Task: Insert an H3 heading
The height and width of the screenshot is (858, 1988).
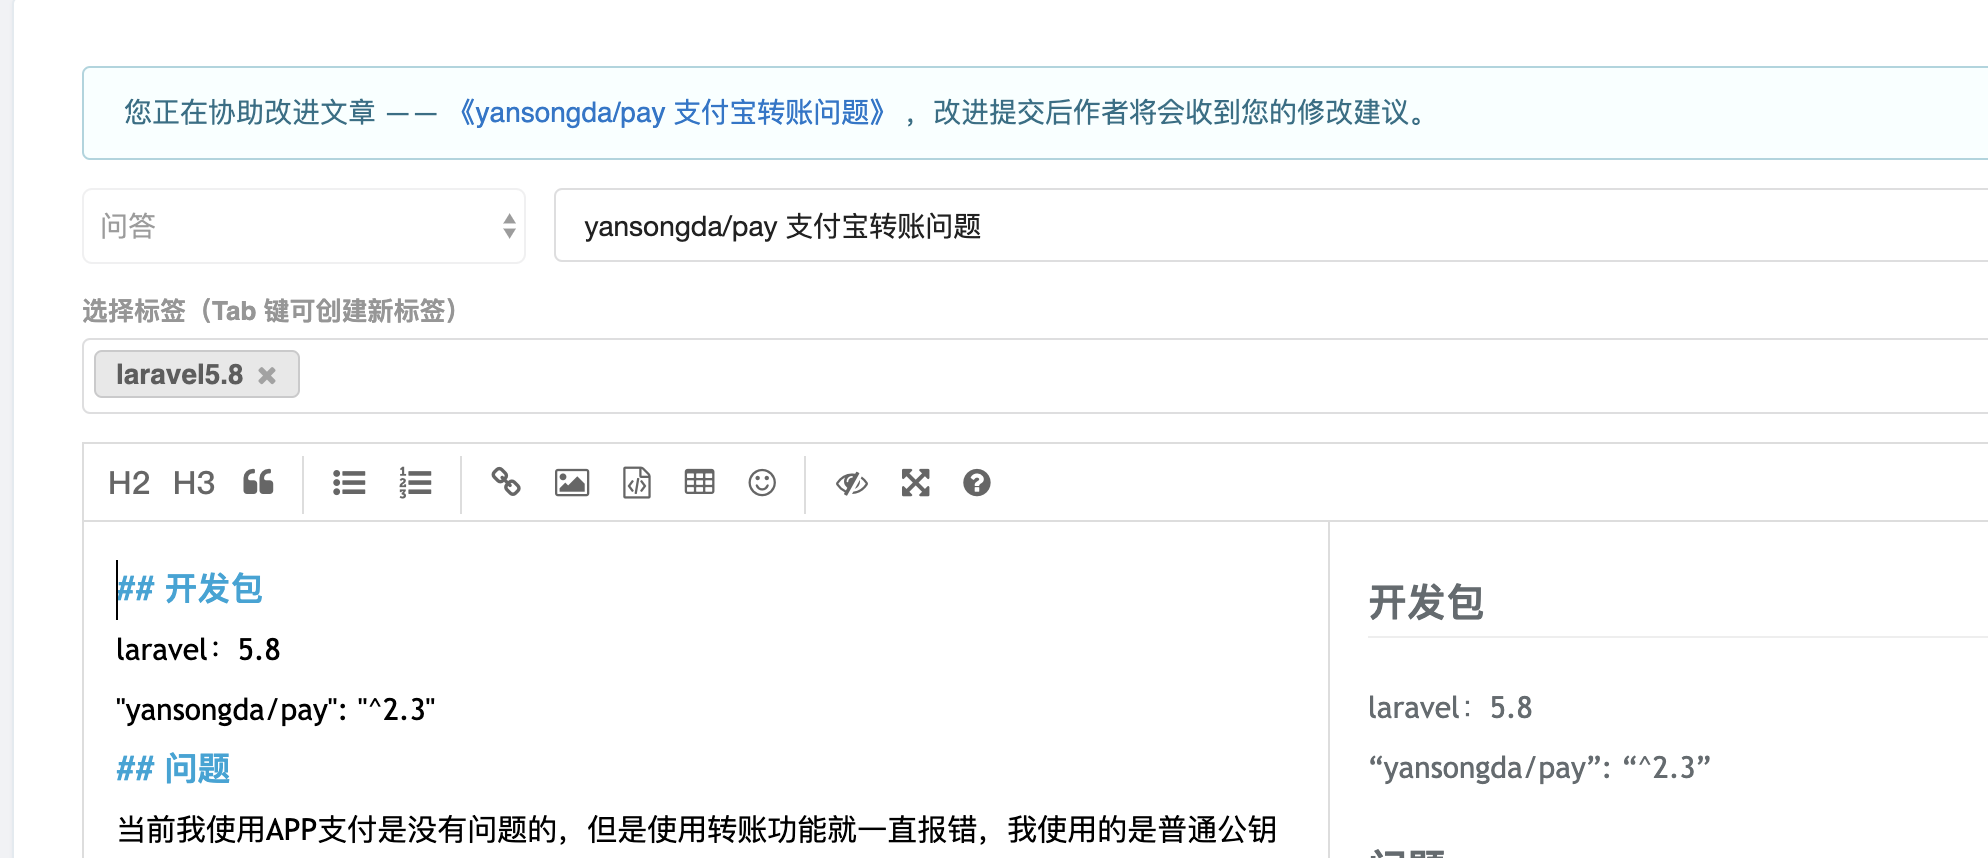Action: [x=194, y=483]
